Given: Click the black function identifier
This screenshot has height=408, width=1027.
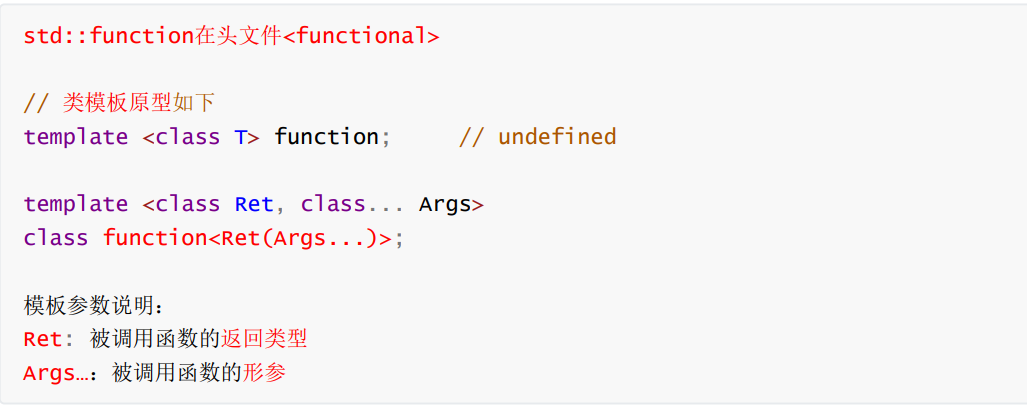Looking at the screenshot, I should point(326,137).
